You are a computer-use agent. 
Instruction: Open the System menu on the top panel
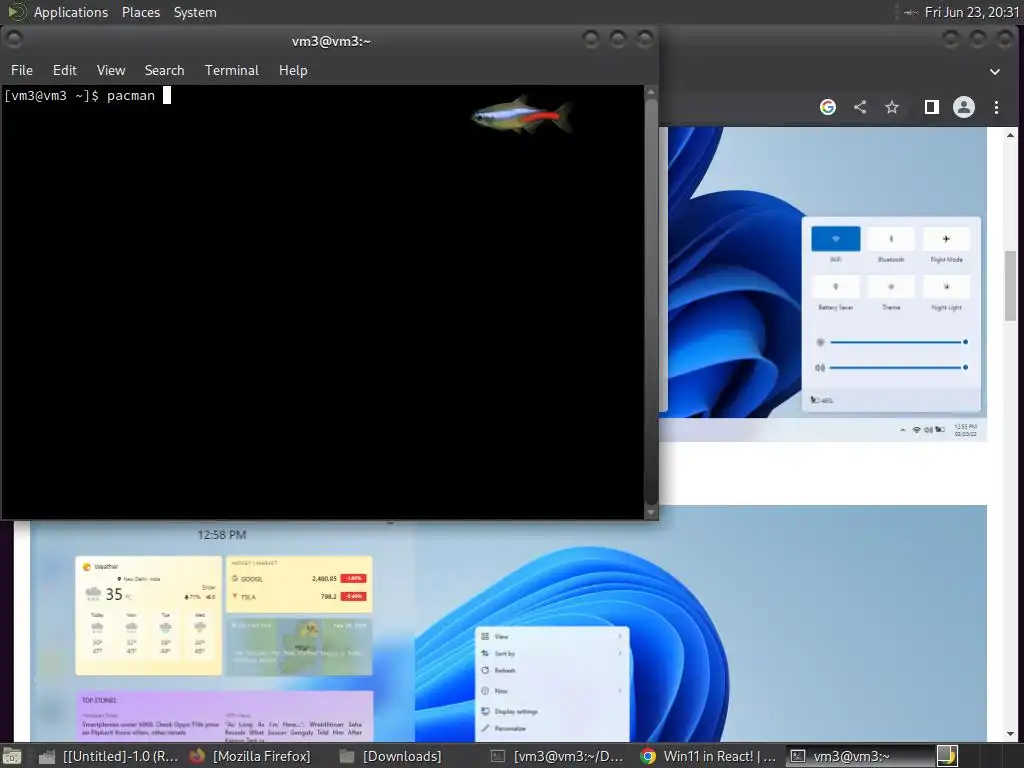tap(195, 12)
